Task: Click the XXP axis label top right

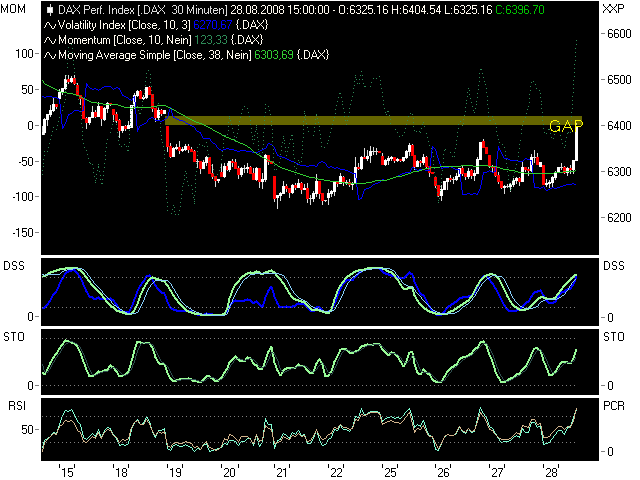Action: pos(613,9)
